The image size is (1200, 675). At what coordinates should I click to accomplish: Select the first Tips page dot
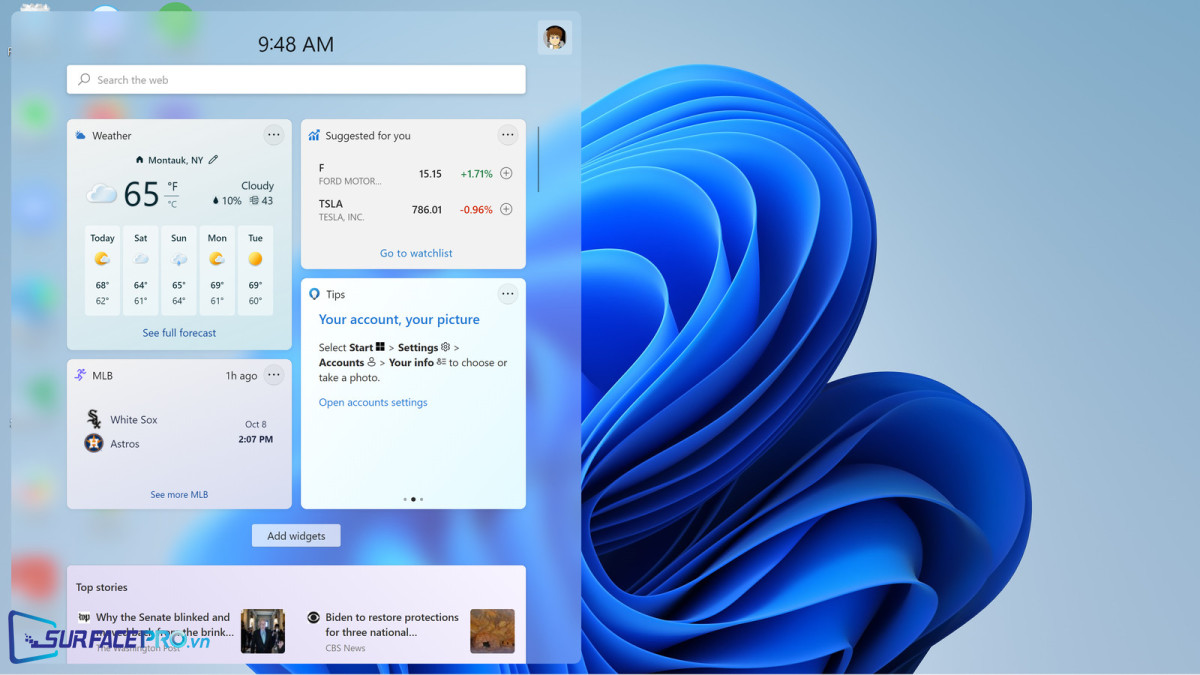coord(405,499)
